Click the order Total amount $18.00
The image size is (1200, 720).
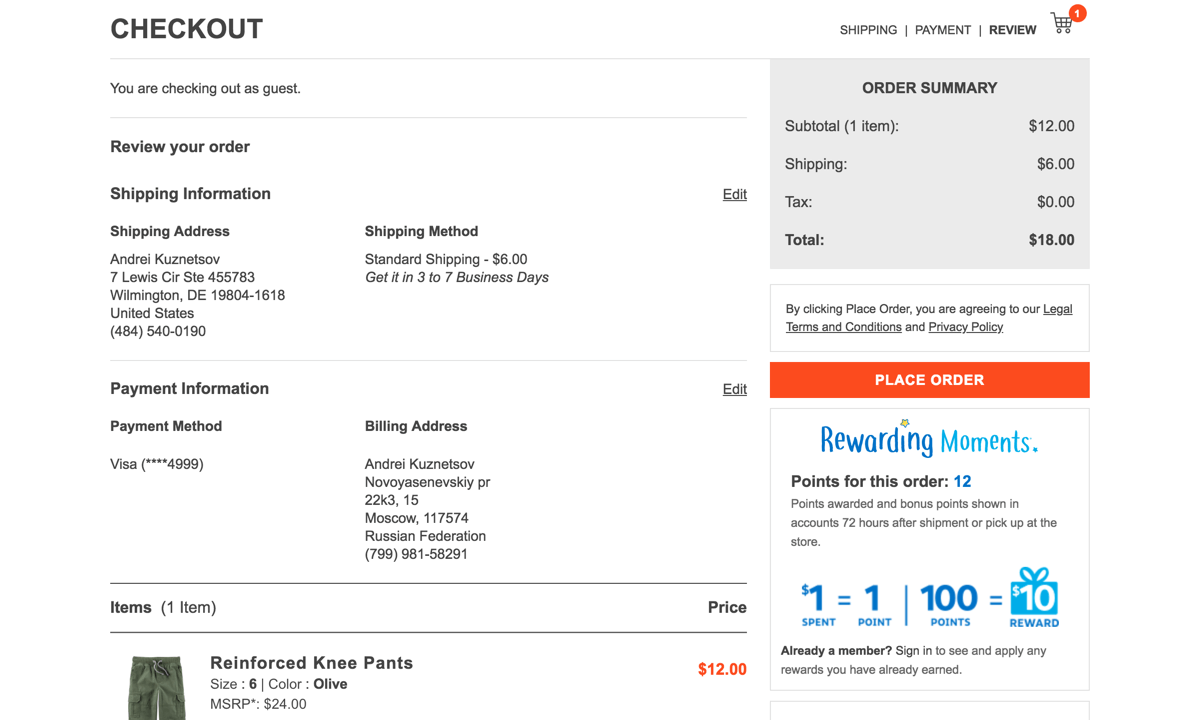(x=1051, y=240)
